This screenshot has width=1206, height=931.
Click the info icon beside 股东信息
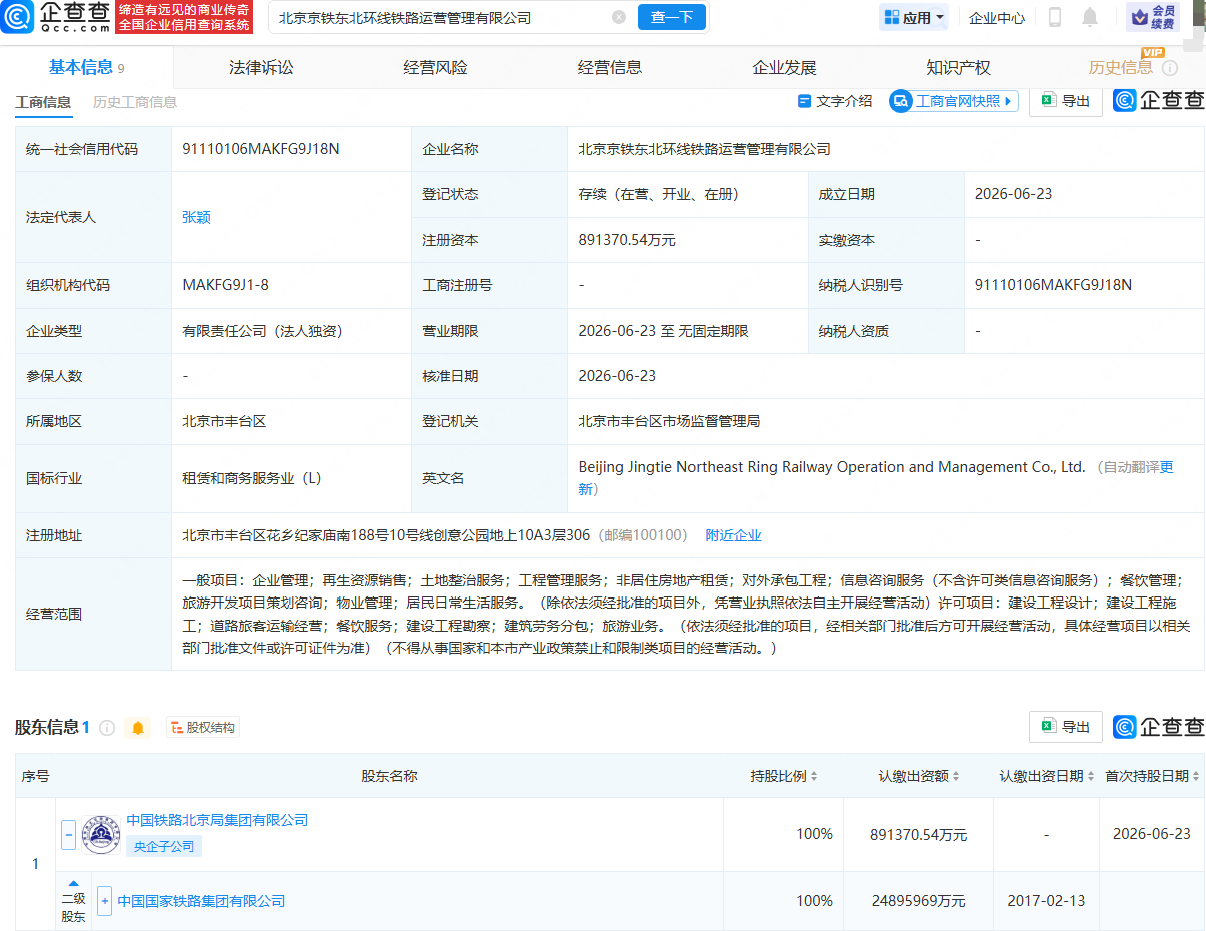pos(107,728)
